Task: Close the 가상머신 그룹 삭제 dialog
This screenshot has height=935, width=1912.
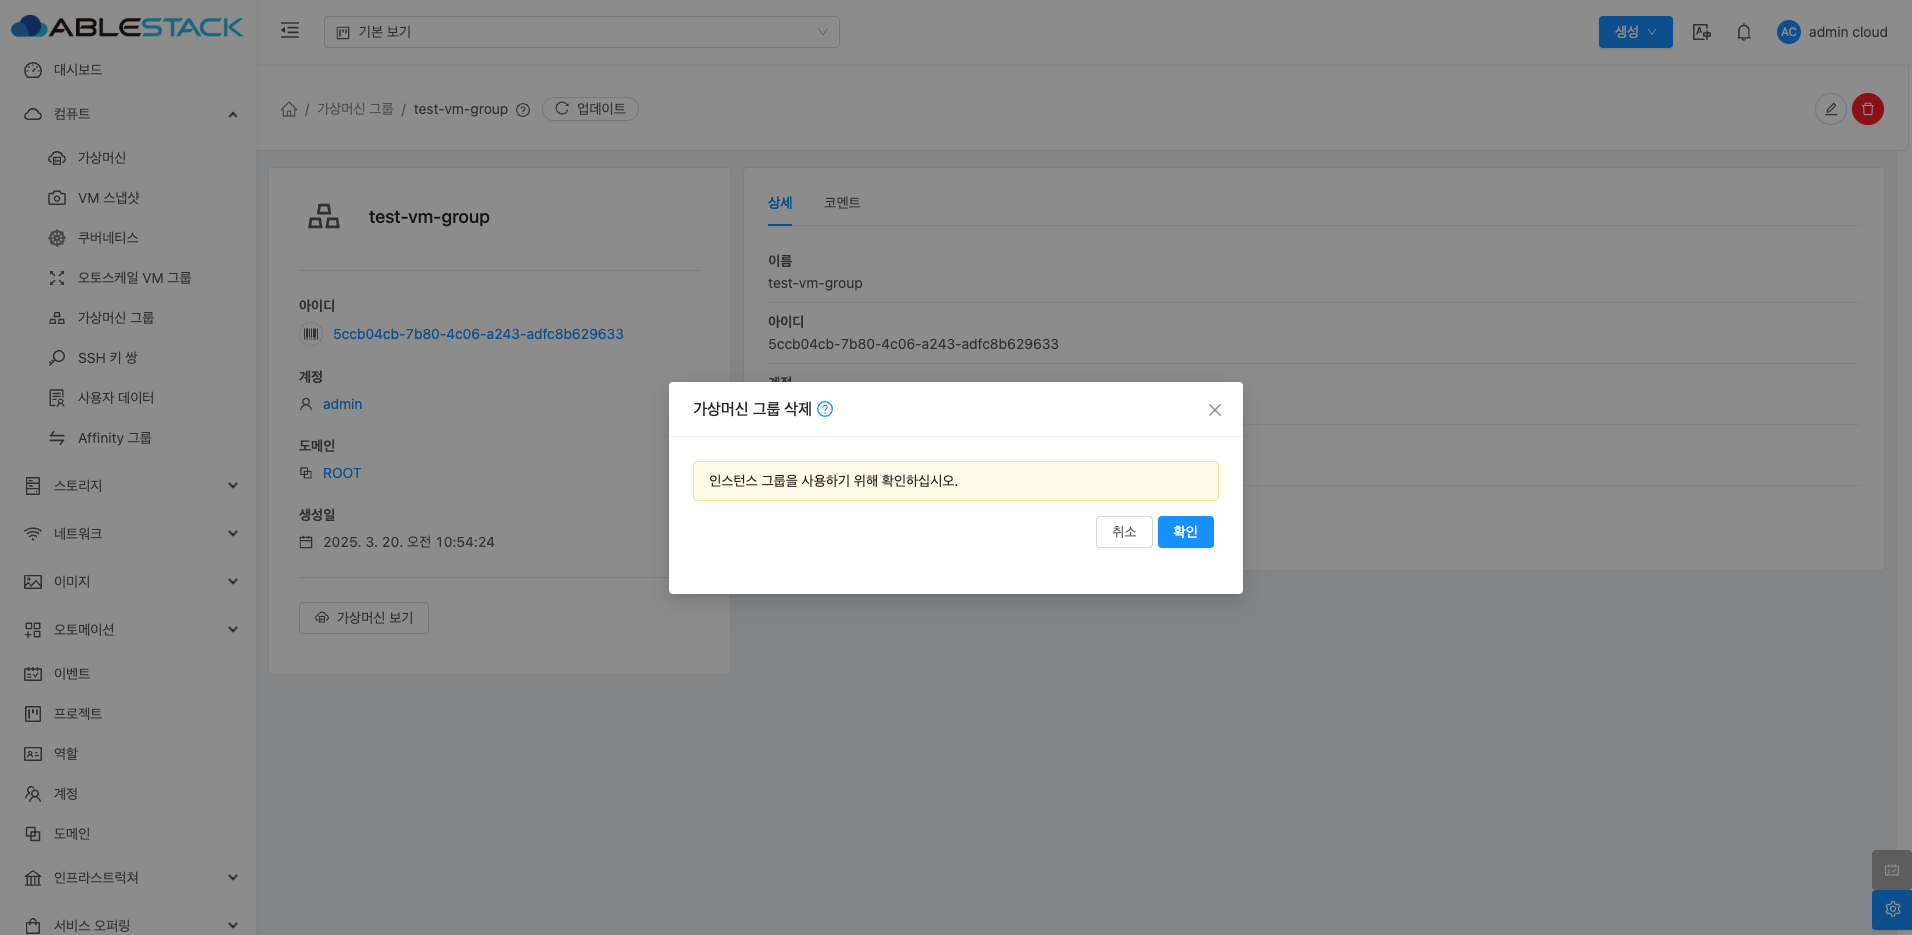Action: 1215,410
